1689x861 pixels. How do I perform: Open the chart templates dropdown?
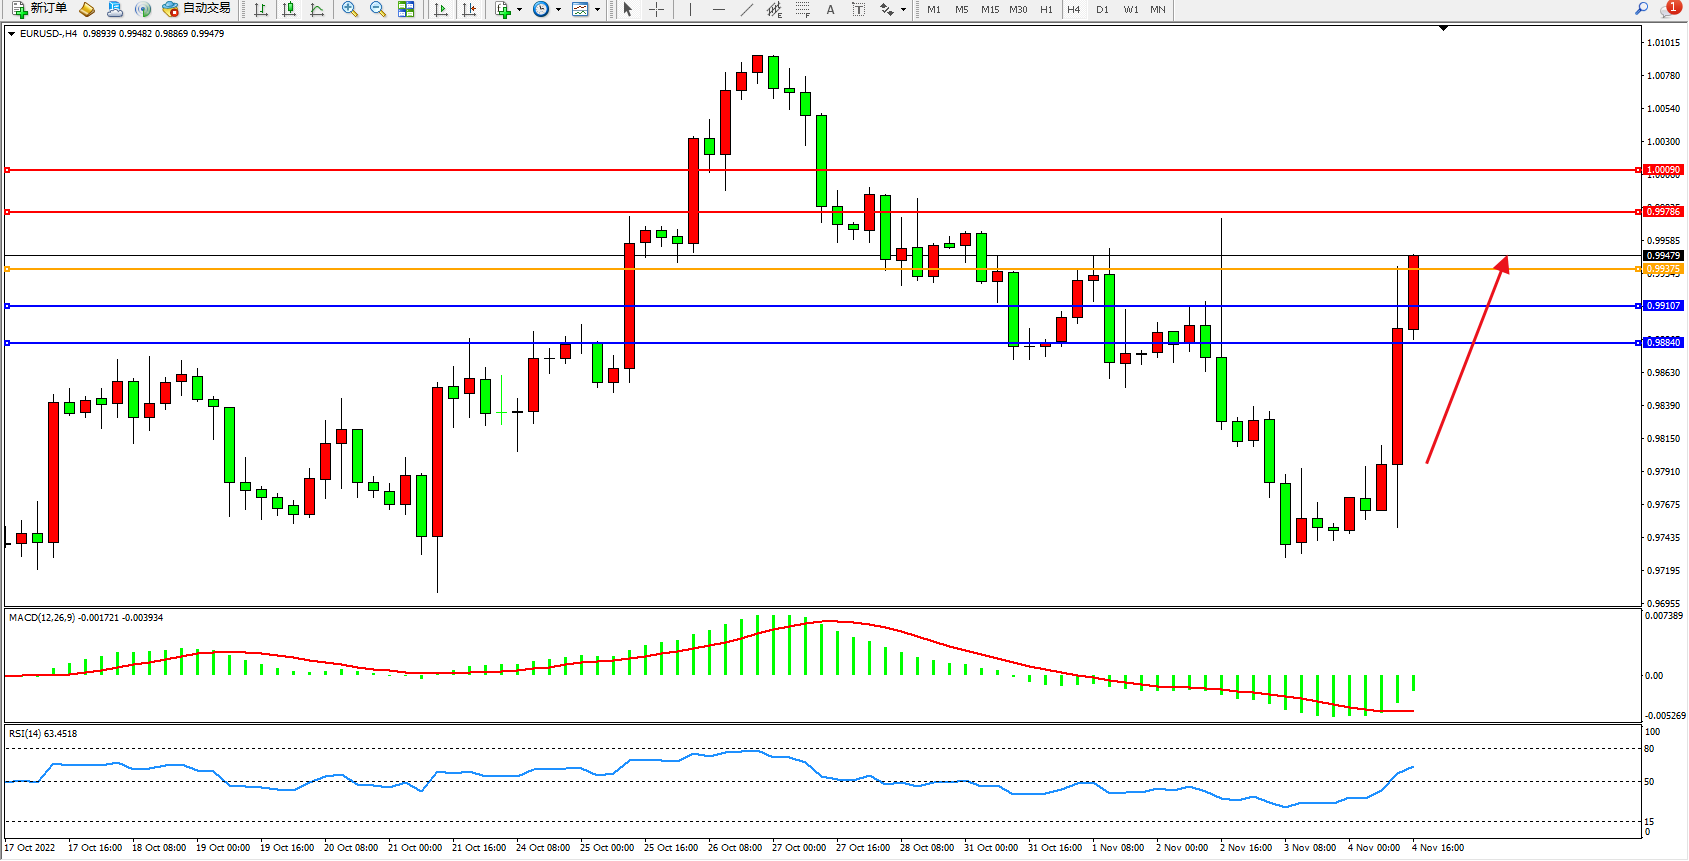coord(597,10)
